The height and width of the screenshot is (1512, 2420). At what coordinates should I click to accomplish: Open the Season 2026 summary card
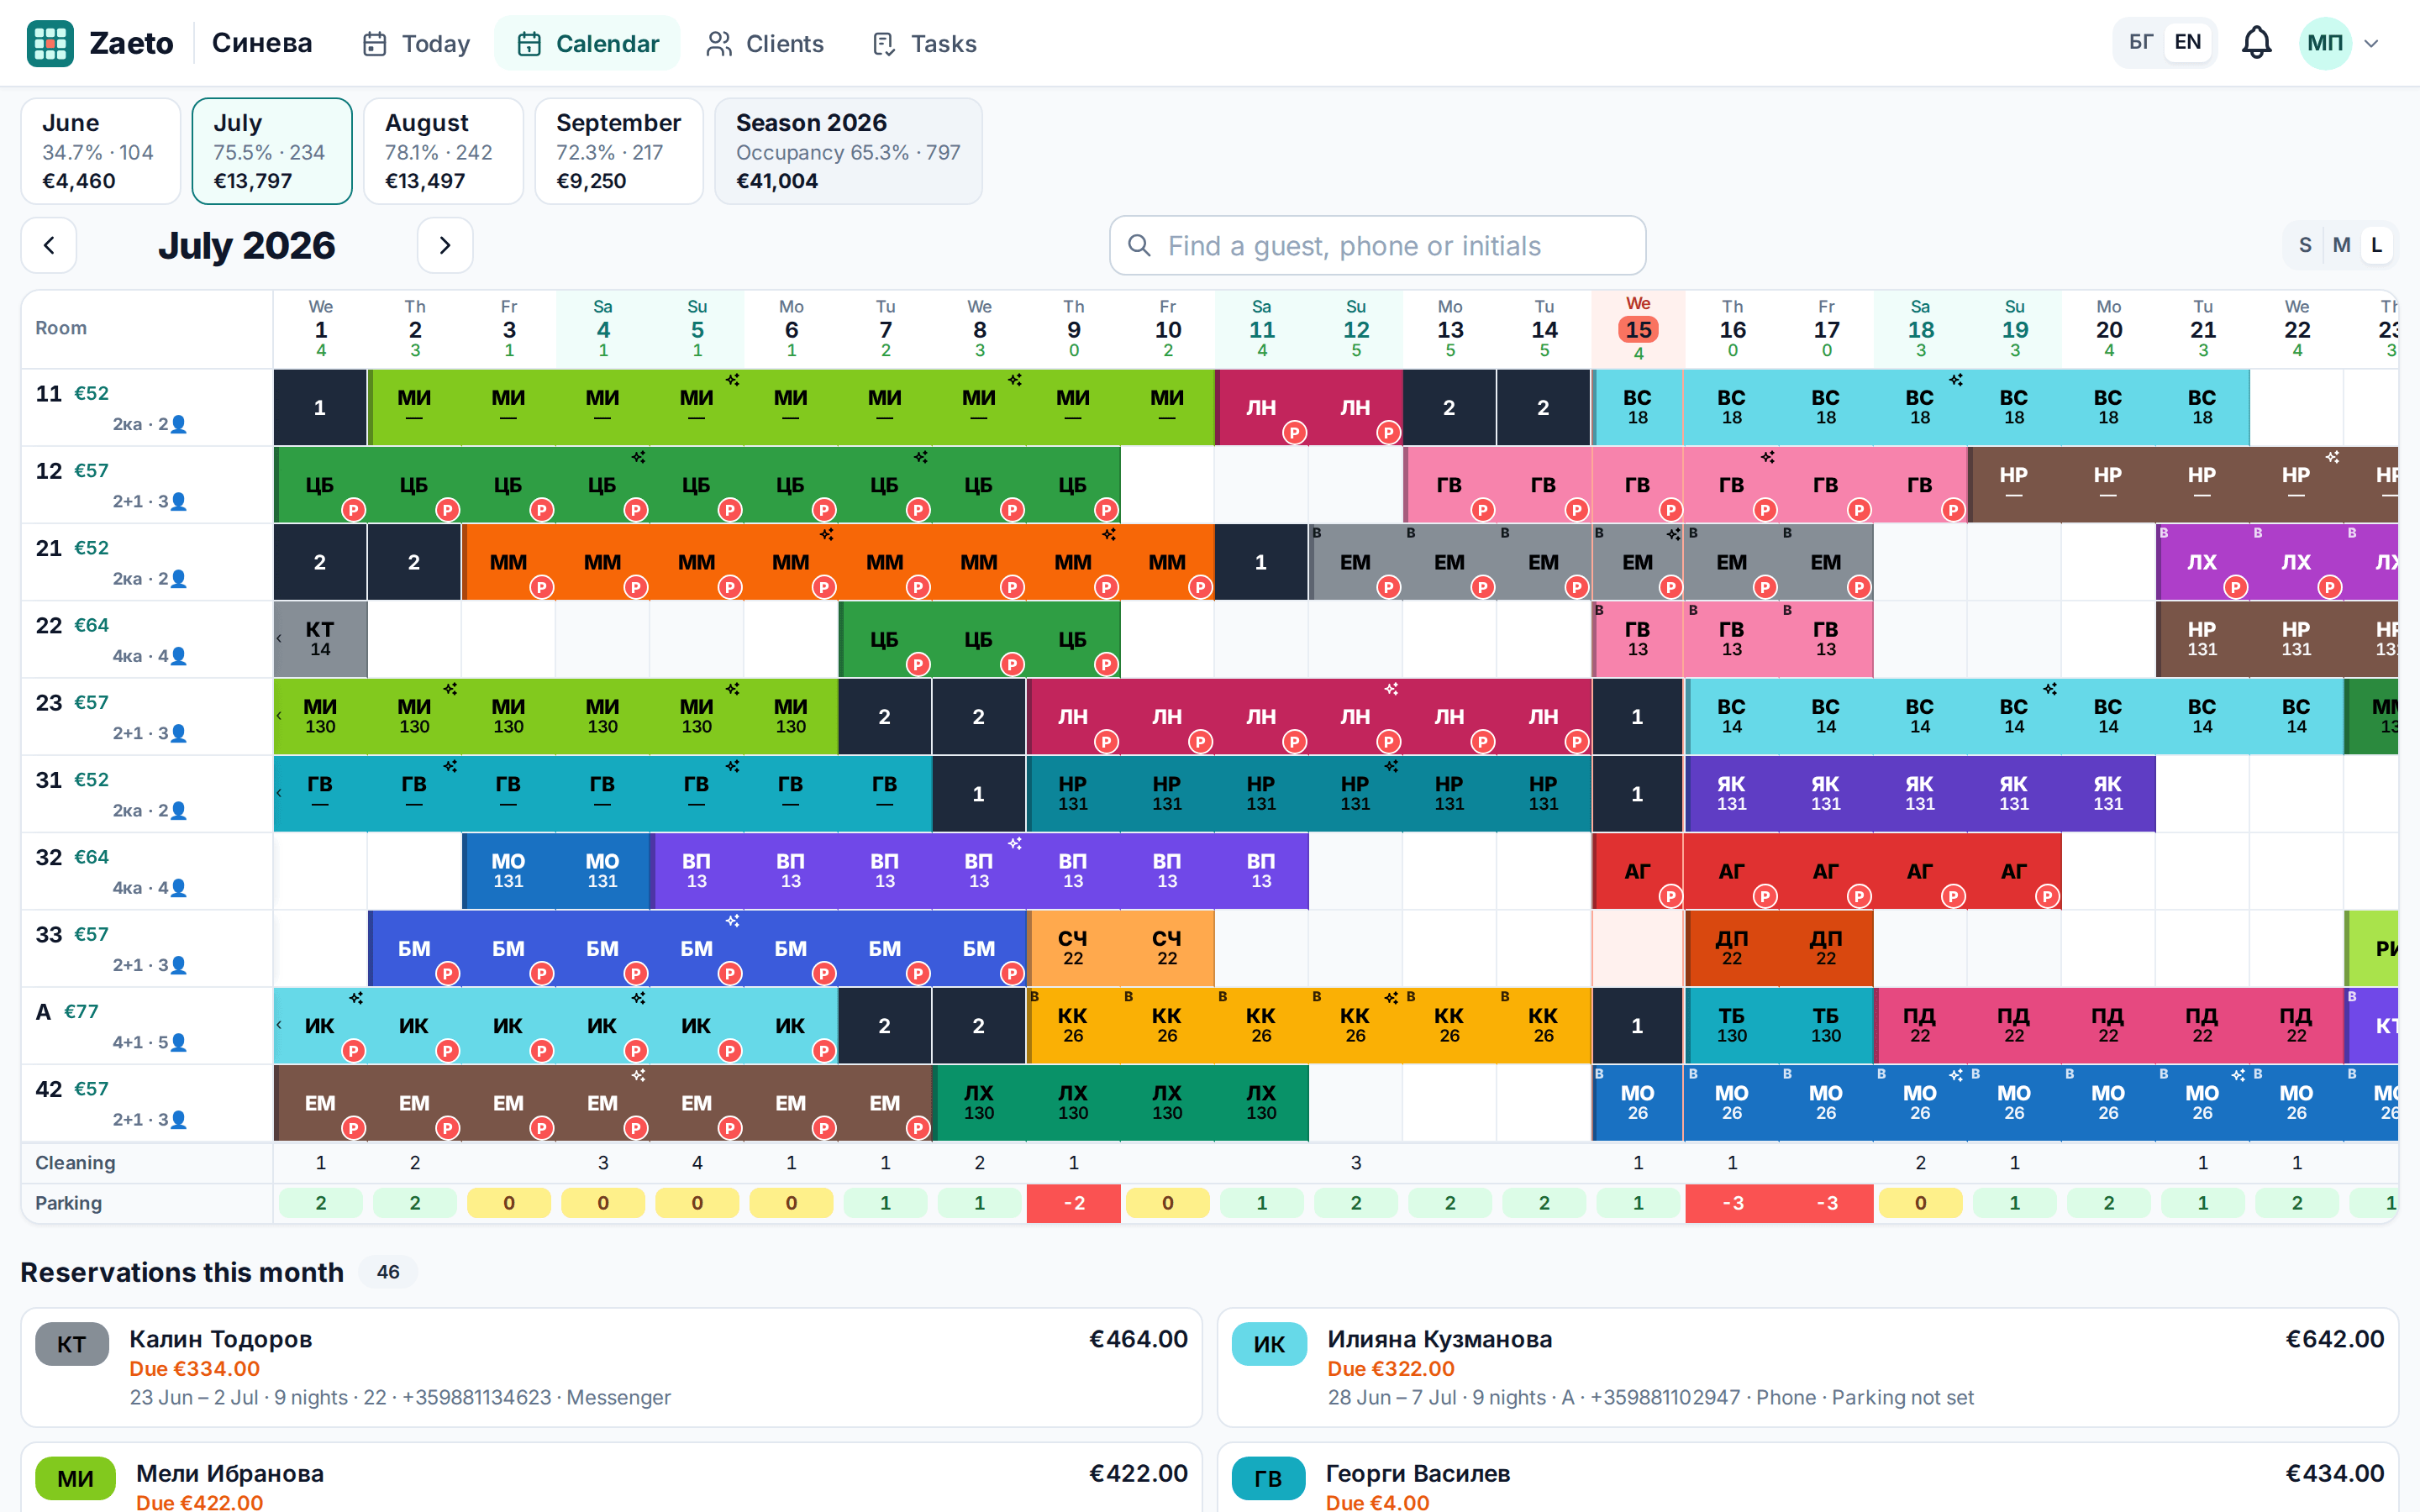tap(848, 151)
